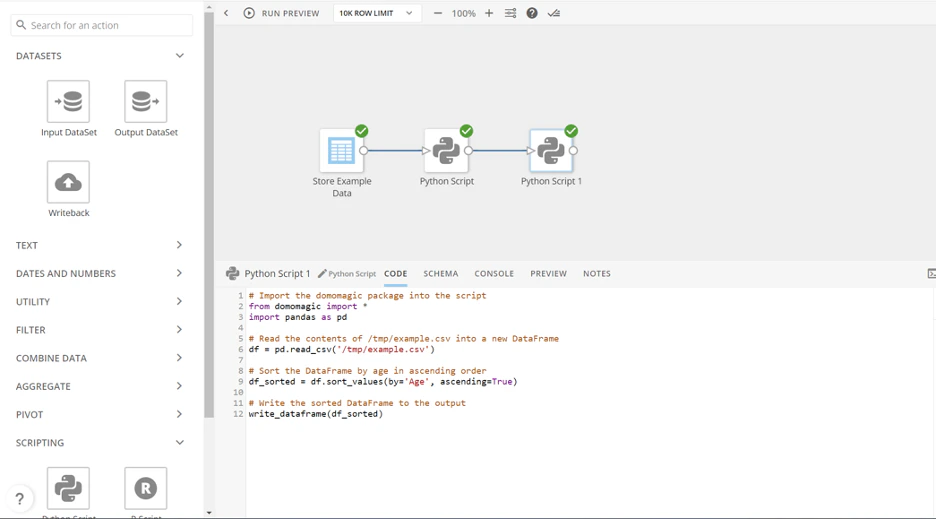The image size is (936, 520).
Task: Select the Writeback action tile
Action: coord(68,182)
